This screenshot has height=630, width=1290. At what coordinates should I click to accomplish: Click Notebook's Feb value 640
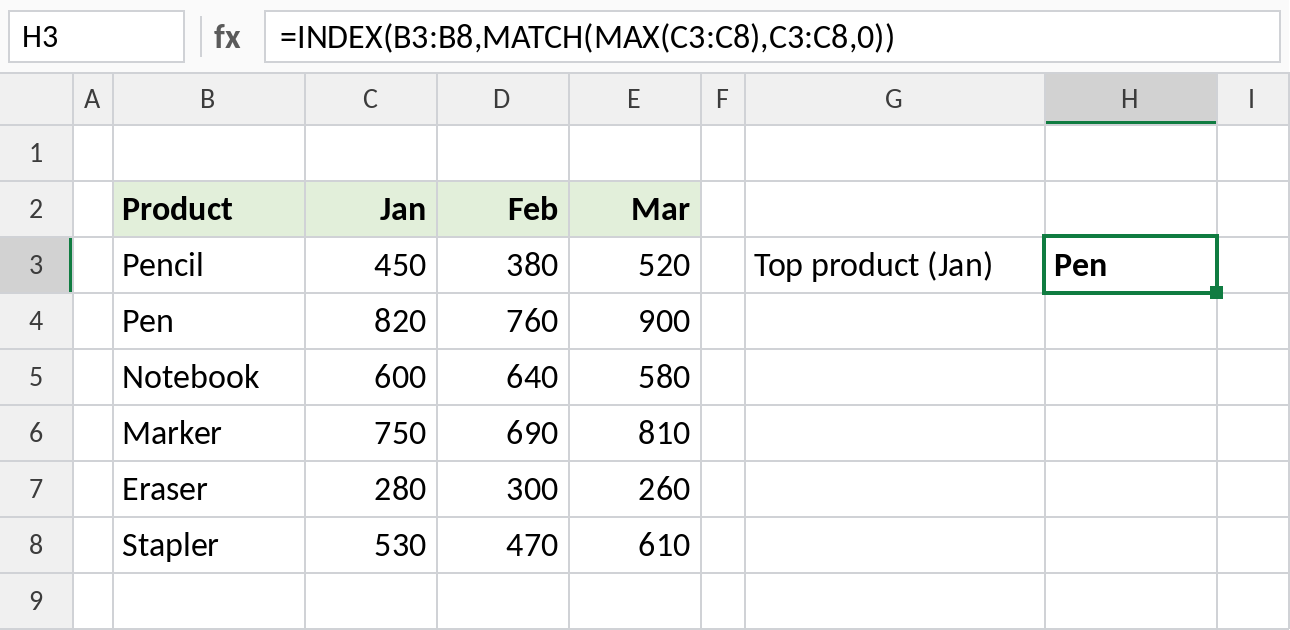(503, 377)
